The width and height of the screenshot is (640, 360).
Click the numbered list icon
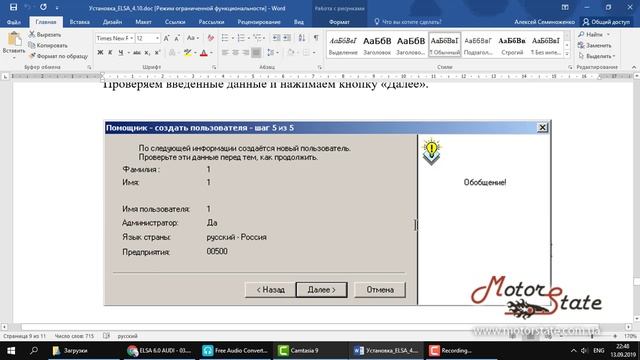tap(241, 38)
